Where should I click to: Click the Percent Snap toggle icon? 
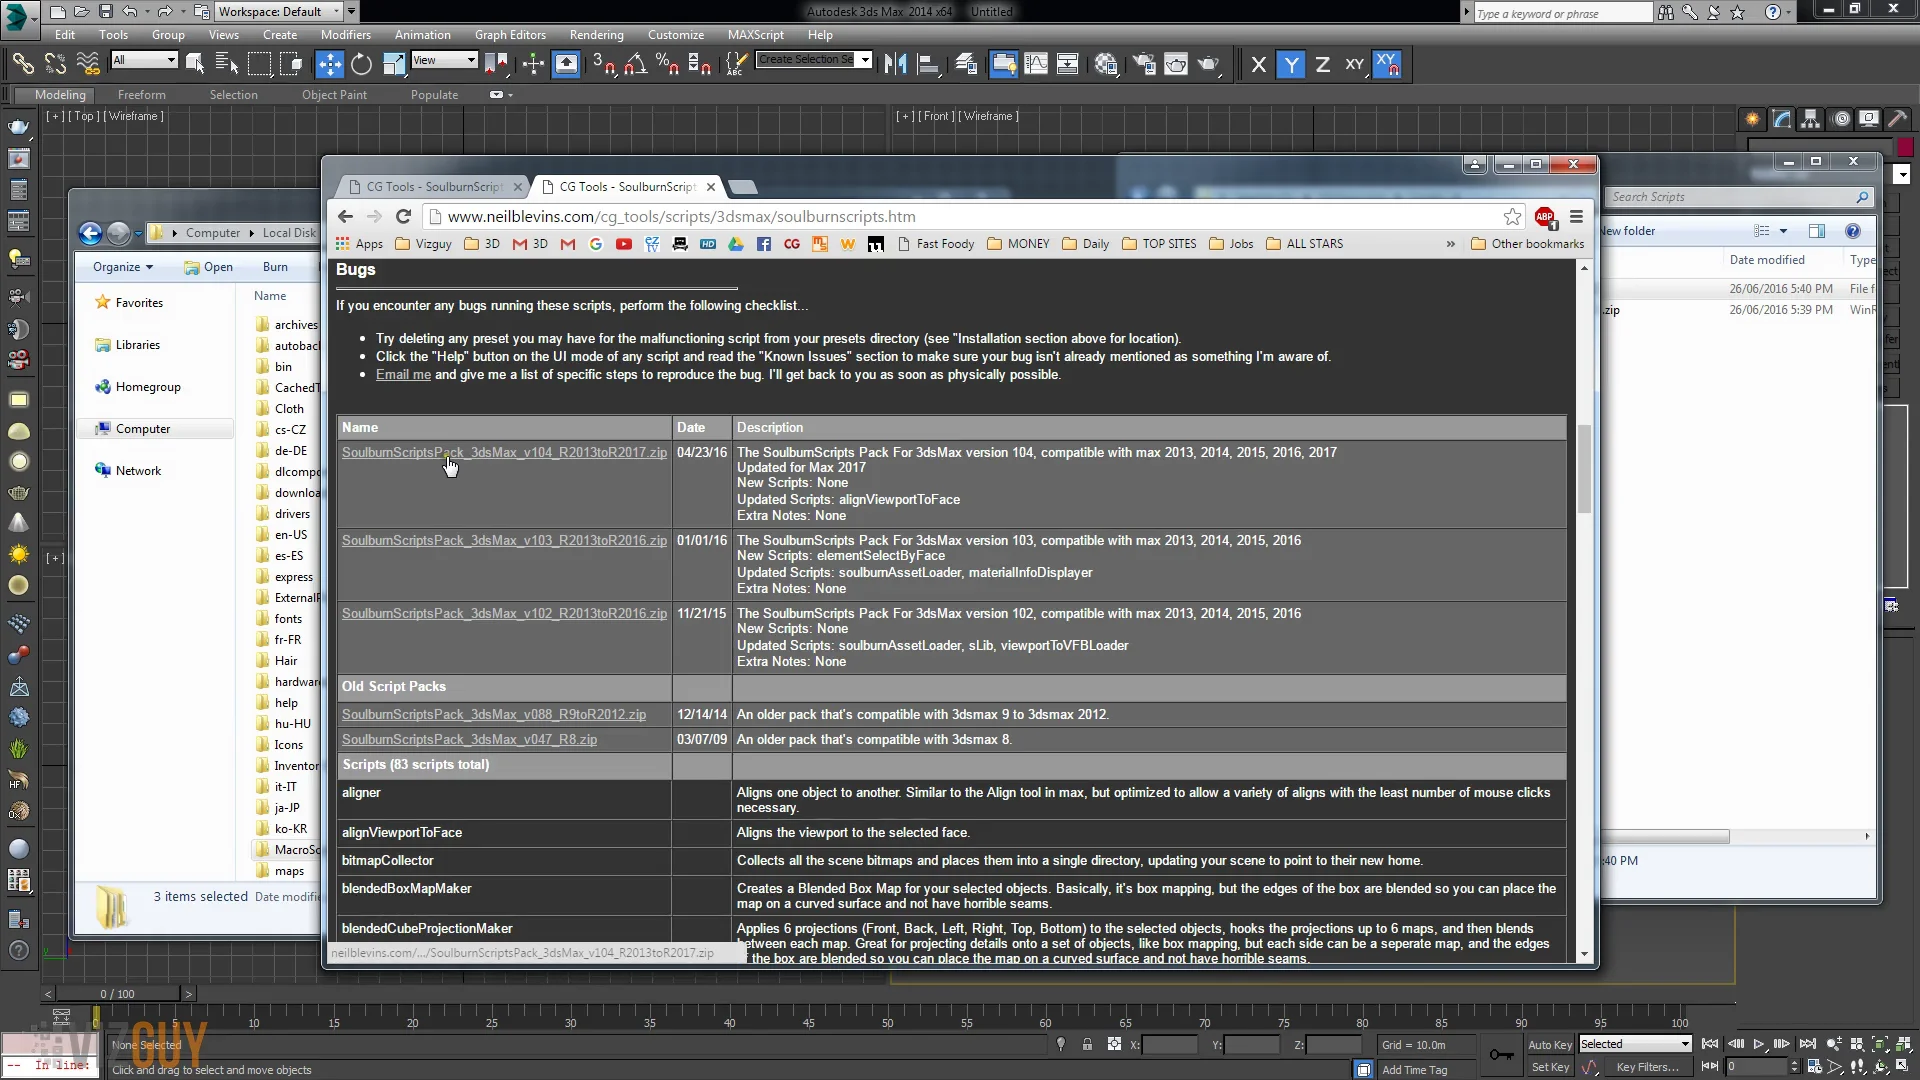[667, 65]
